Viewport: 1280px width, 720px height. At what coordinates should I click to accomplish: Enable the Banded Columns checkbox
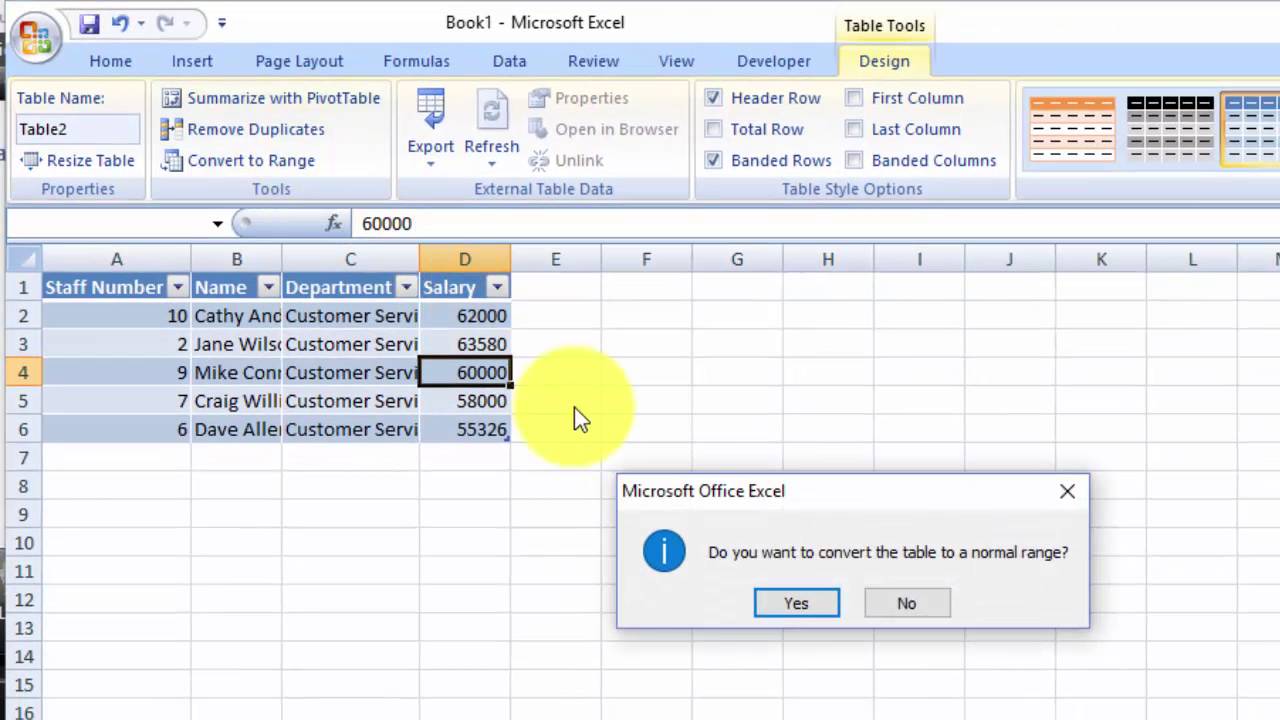[854, 160]
